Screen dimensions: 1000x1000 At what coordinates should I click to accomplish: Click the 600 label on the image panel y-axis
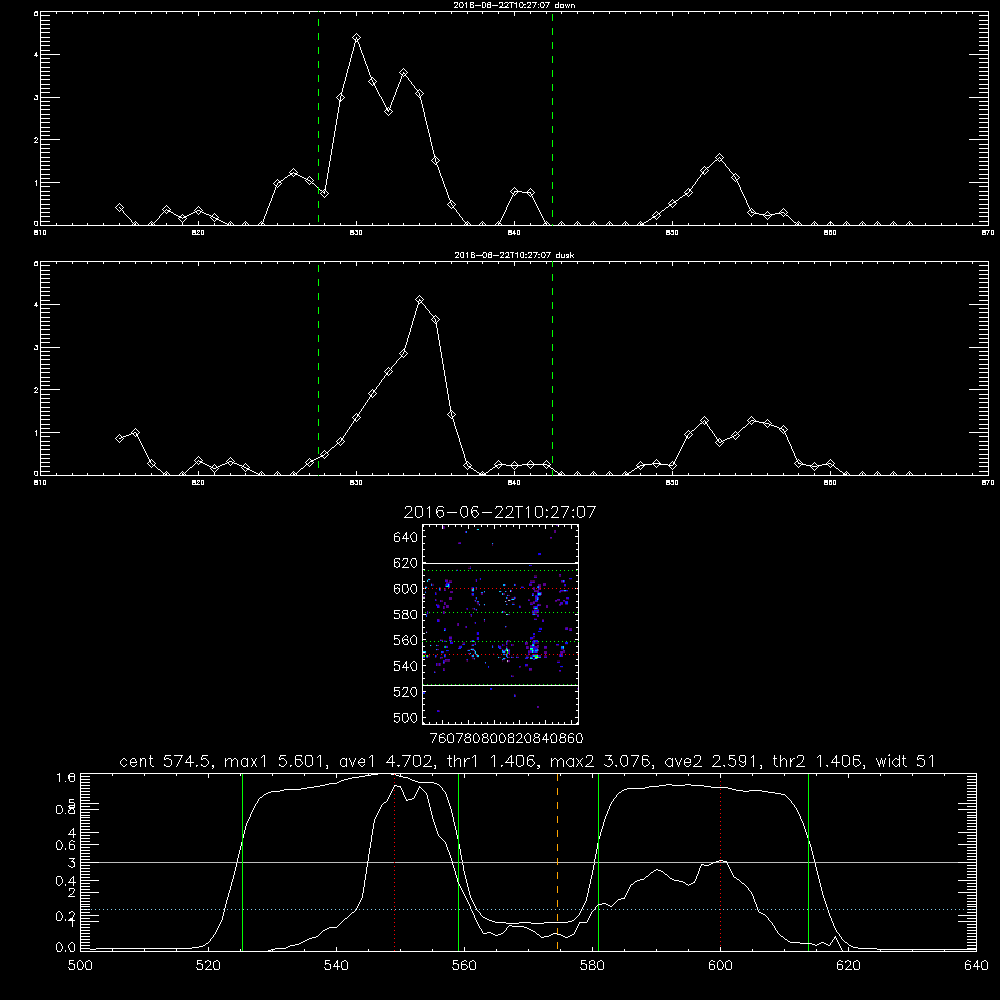point(405,589)
